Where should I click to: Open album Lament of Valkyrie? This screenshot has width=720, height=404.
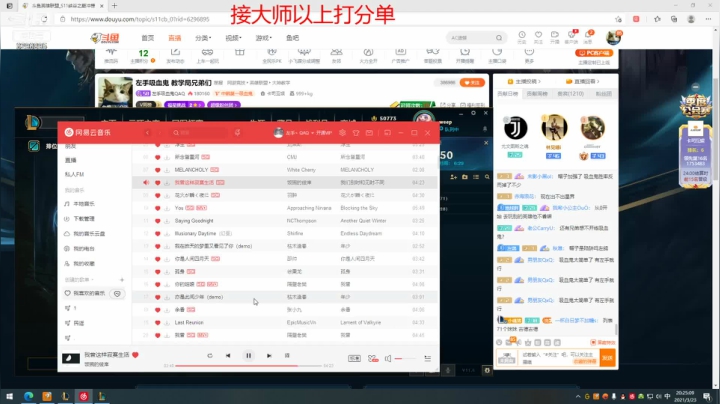[x=360, y=323]
